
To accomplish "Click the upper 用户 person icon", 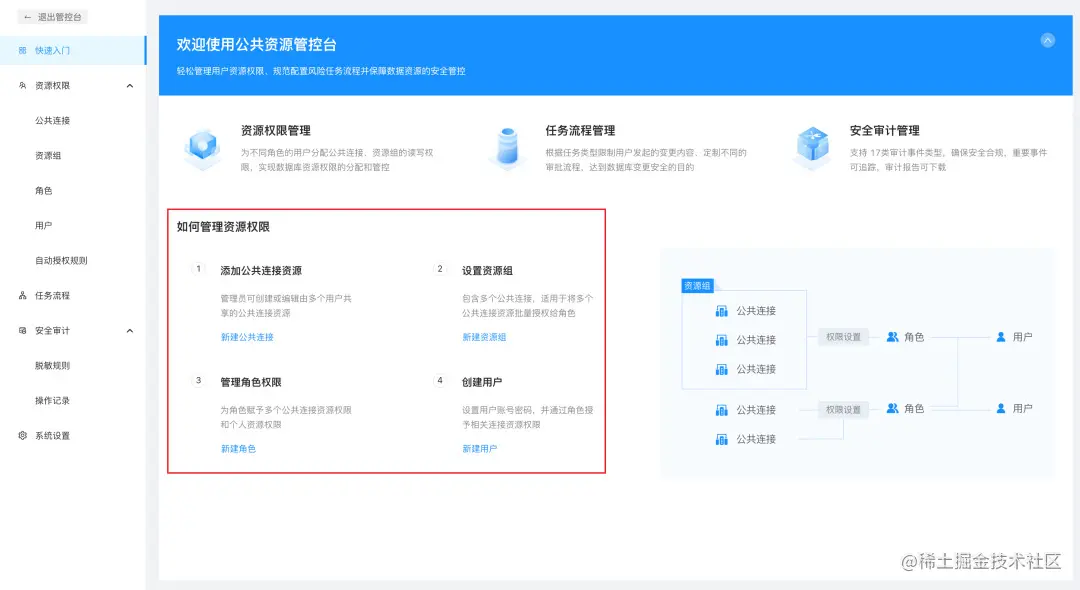I will [1001, 337].
